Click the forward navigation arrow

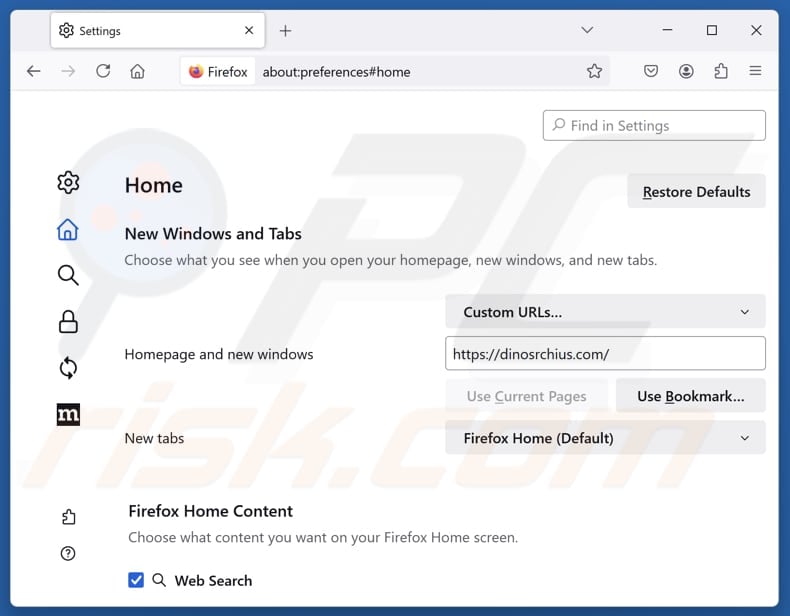tap(68, 72)
